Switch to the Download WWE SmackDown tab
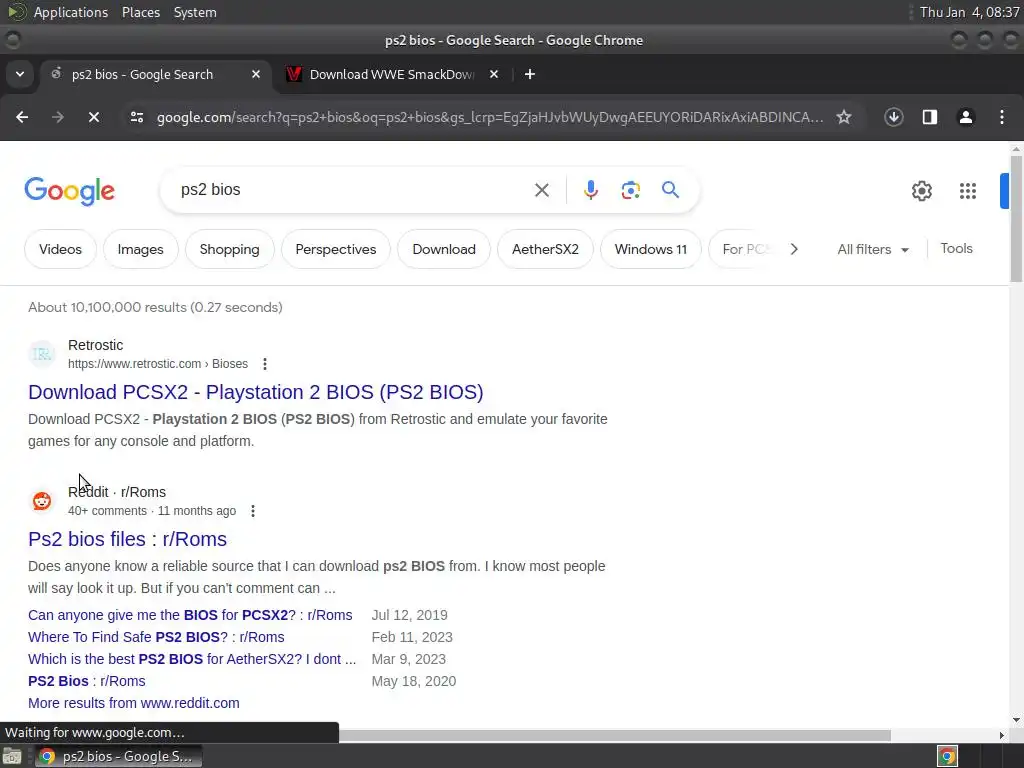This screenshot has height=768, width=1024. tap(392, 74)
